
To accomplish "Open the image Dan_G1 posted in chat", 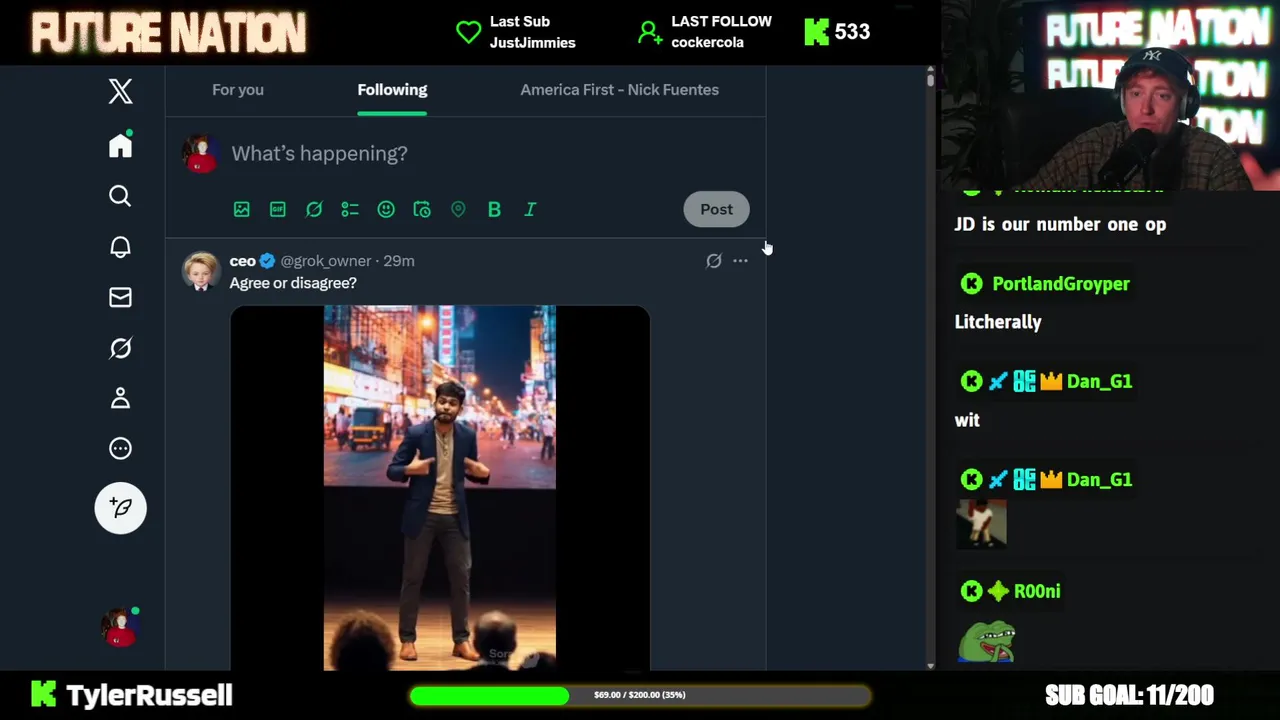I will [981, 524].
